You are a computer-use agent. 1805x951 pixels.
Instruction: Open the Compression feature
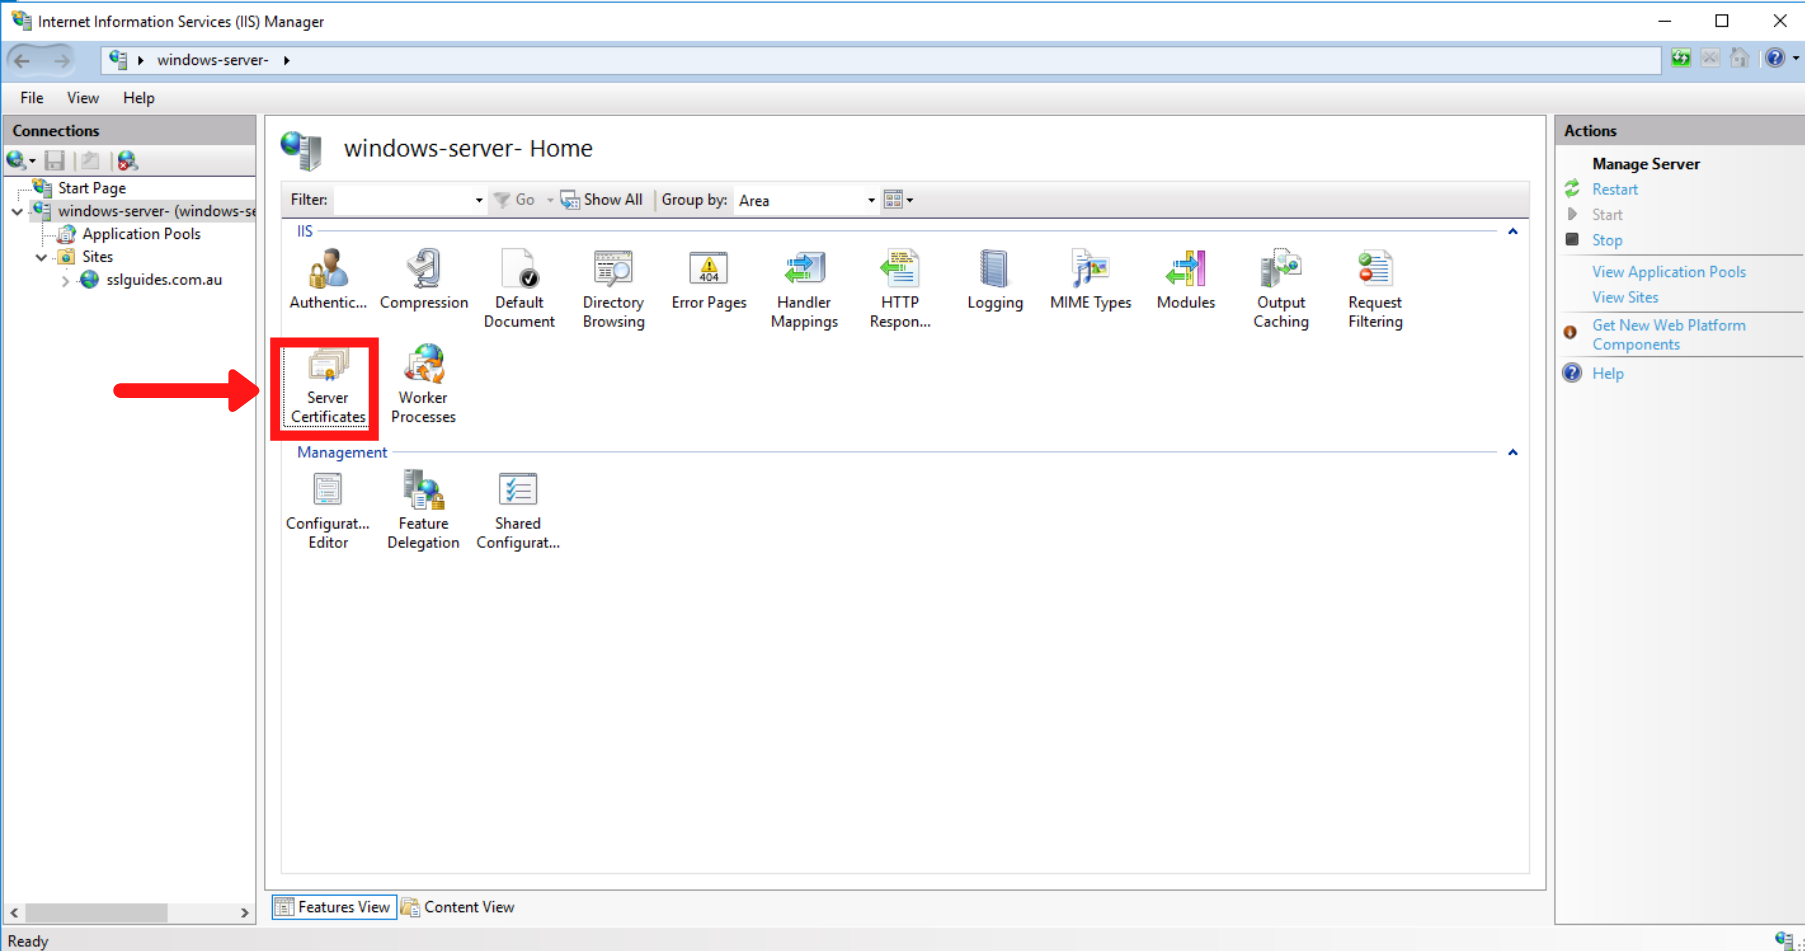click(x=423, y=280)
